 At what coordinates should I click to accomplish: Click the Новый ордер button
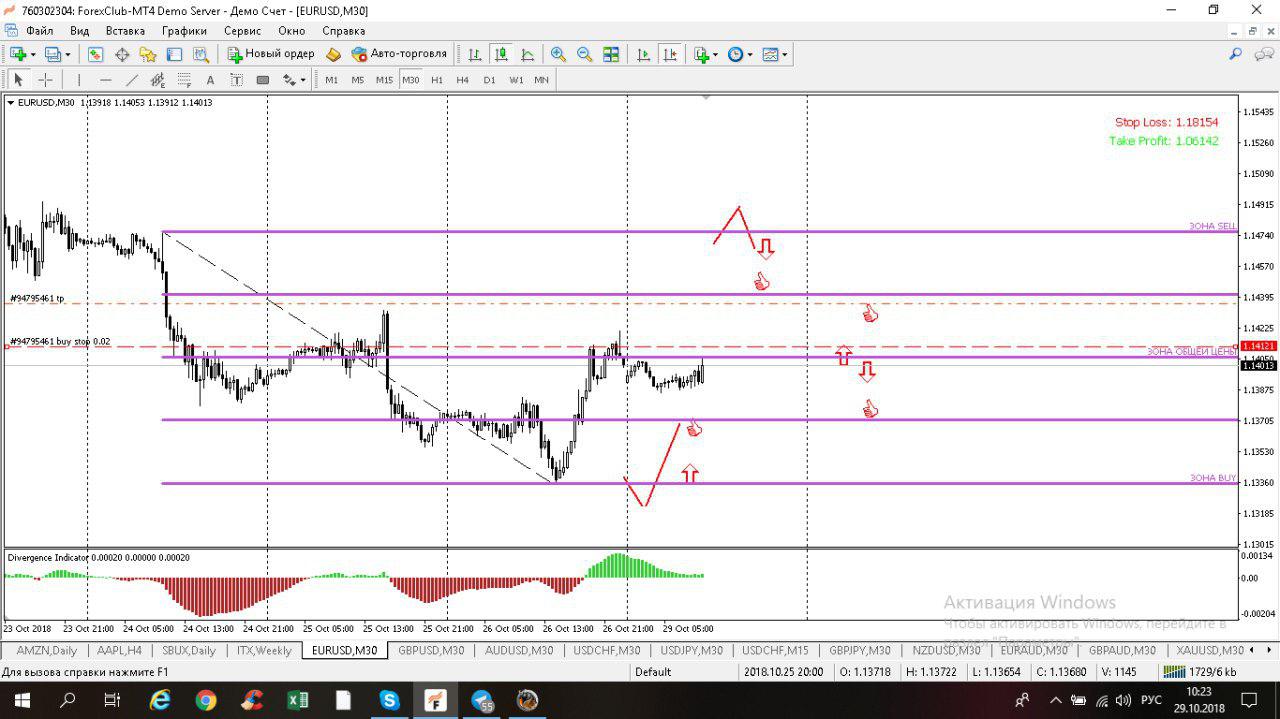pyautogui.click(x=271, y=54)
